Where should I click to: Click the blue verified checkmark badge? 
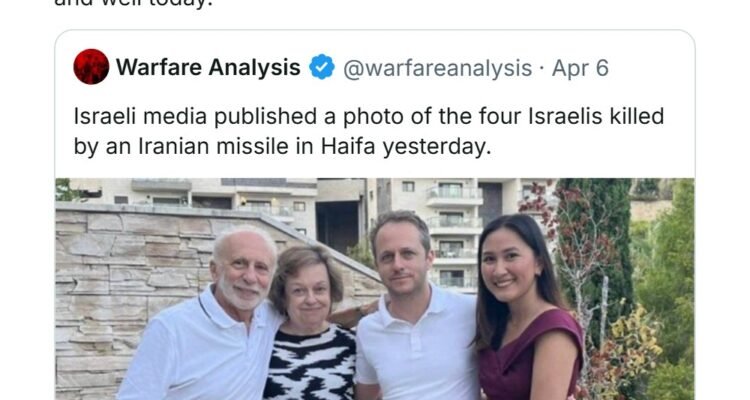tap(321, 68)
